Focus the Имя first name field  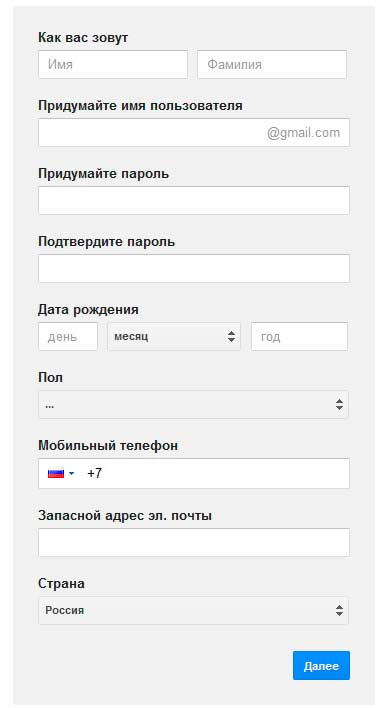pyautogui.click(x=113, y=64)
